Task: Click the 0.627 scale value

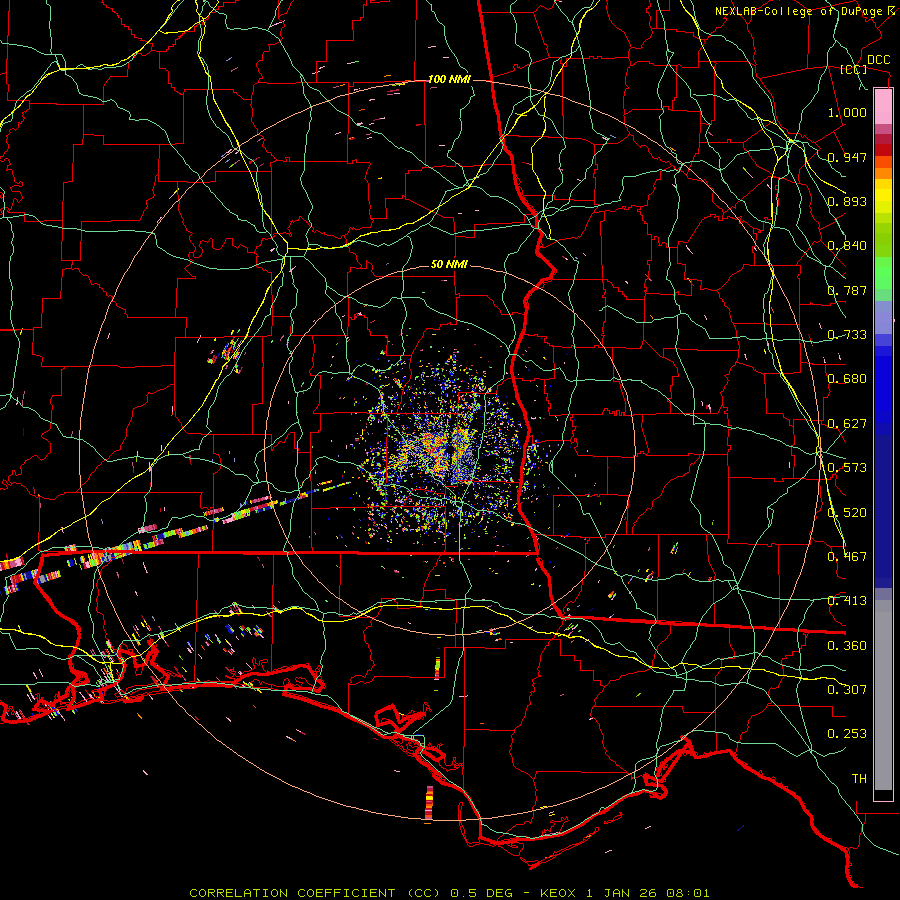Action: 847,424
